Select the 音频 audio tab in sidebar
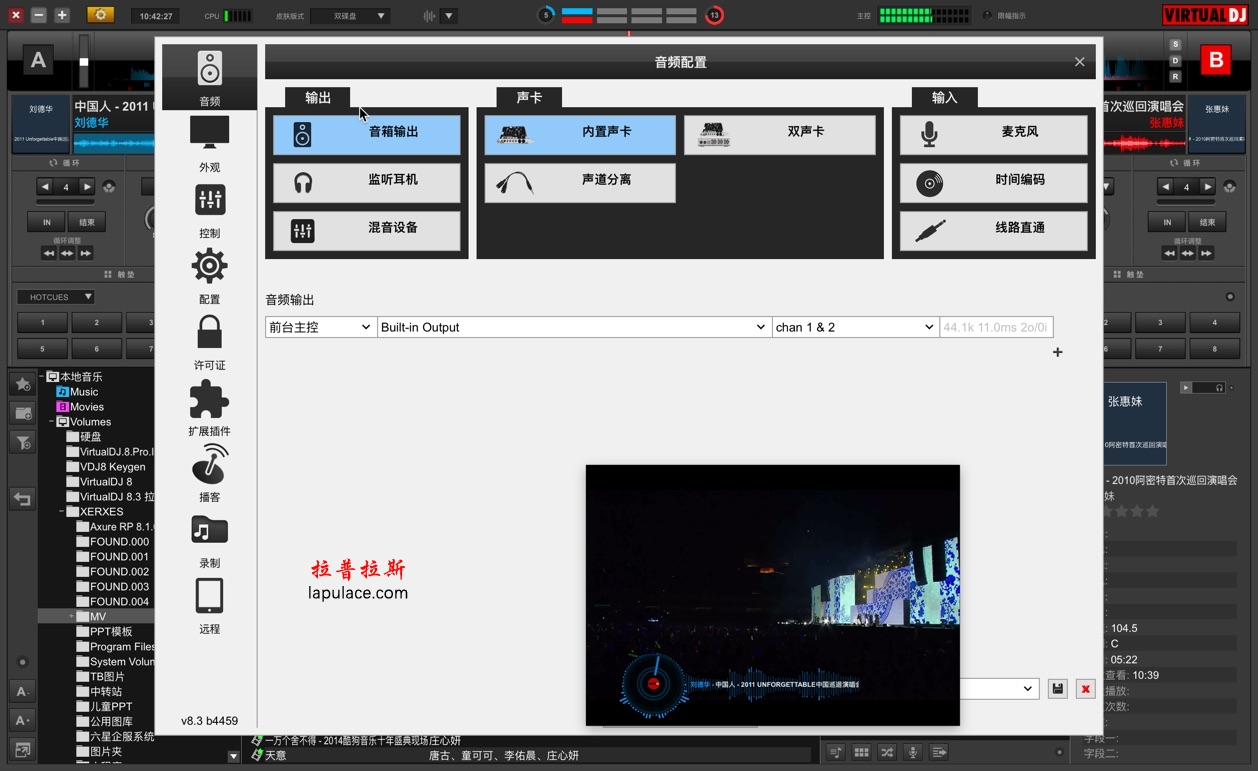The width and height of the screenshot is (1258, 771). pyautogui.click(x=209, y=77)
